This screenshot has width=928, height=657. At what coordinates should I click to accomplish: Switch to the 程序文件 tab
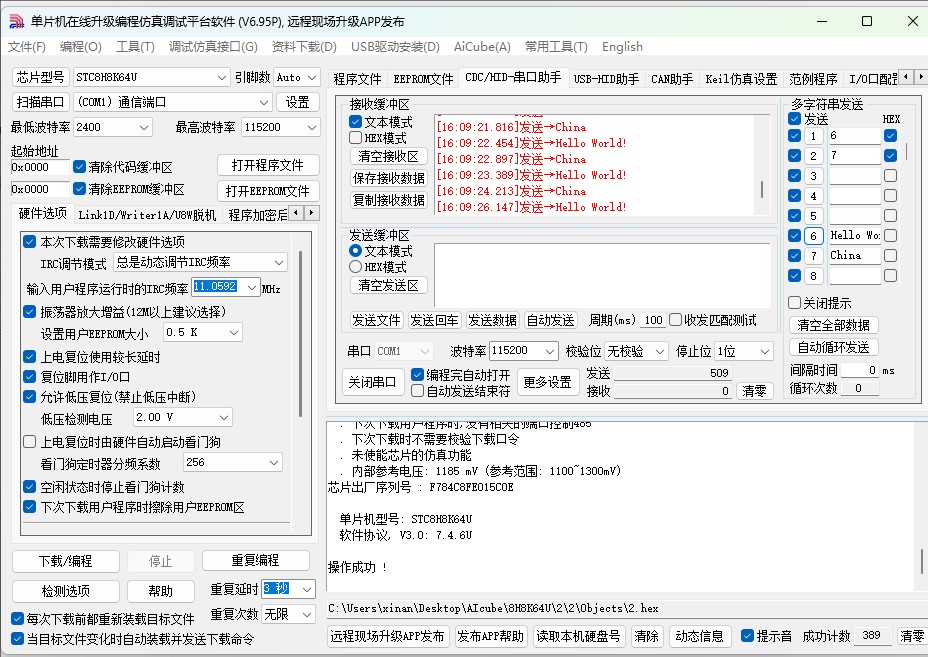point(357,79)
